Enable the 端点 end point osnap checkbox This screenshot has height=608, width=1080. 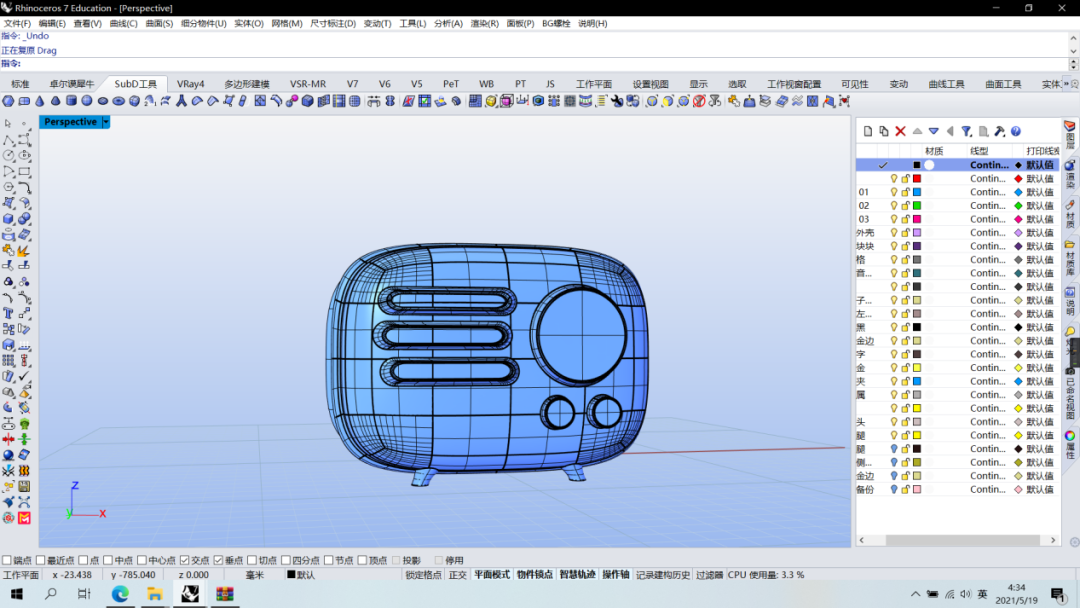pos(7,561)
